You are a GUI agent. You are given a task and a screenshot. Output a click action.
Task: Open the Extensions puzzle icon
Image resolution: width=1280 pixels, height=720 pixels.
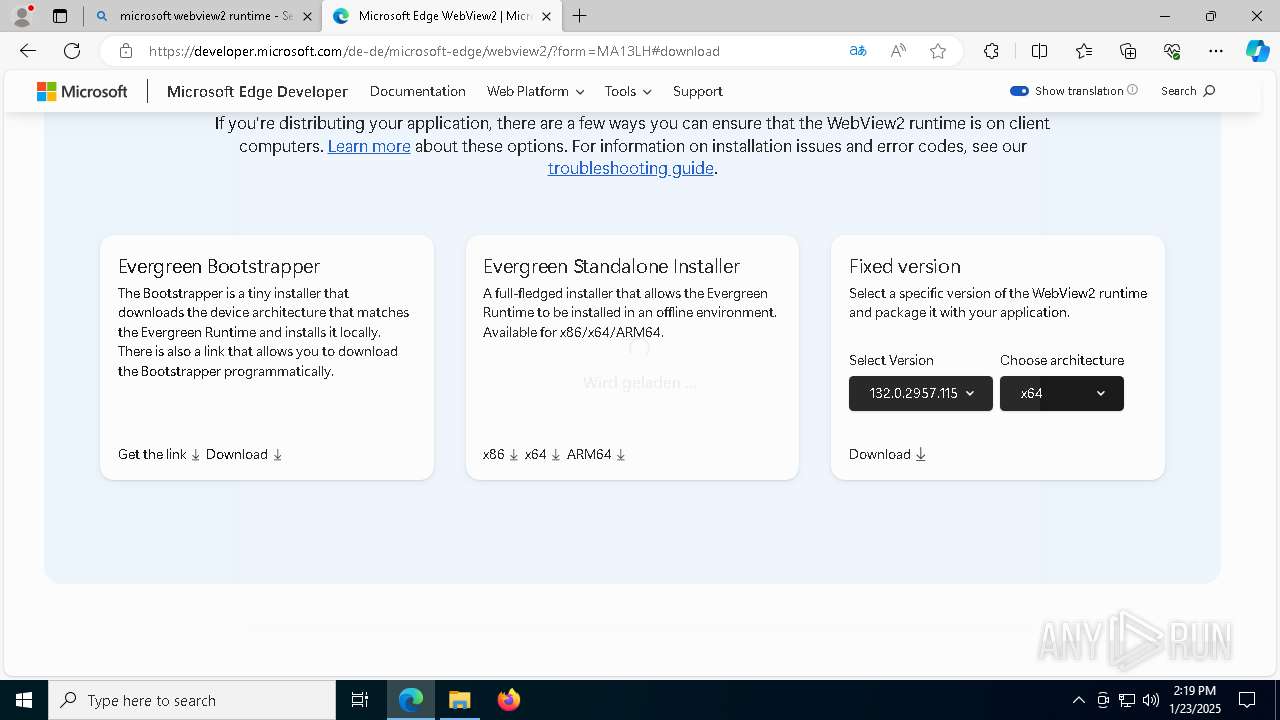[991, 51]
